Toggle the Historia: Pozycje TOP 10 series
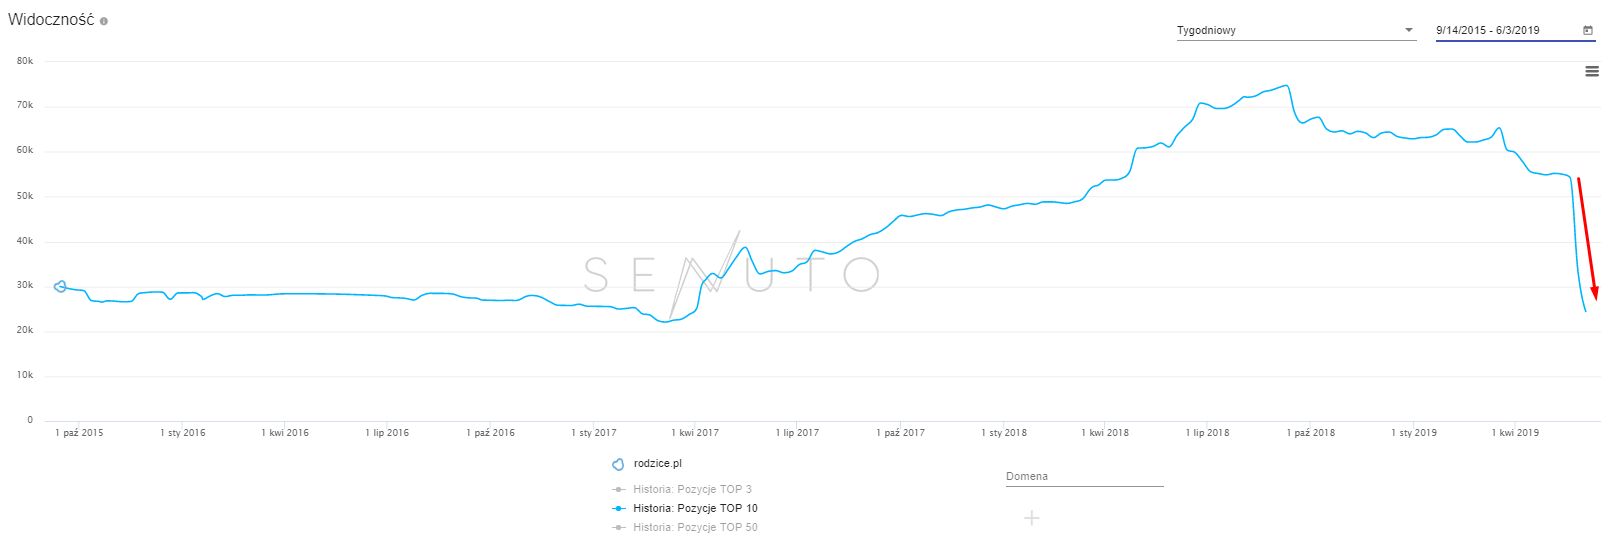The height and width of the screenshot is (541, 1614). 695,509
